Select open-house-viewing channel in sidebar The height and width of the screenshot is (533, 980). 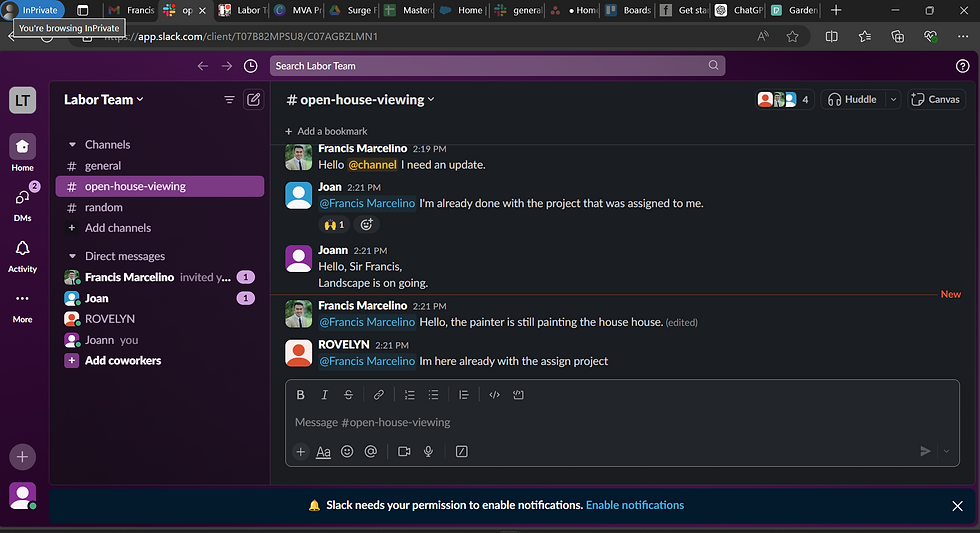click(x=160, y=186)
